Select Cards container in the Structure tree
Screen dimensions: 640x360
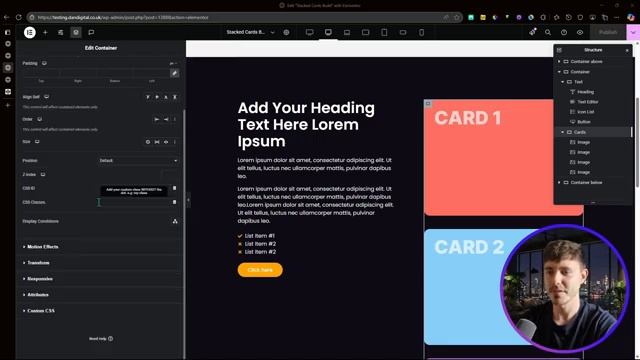point(580,132)
